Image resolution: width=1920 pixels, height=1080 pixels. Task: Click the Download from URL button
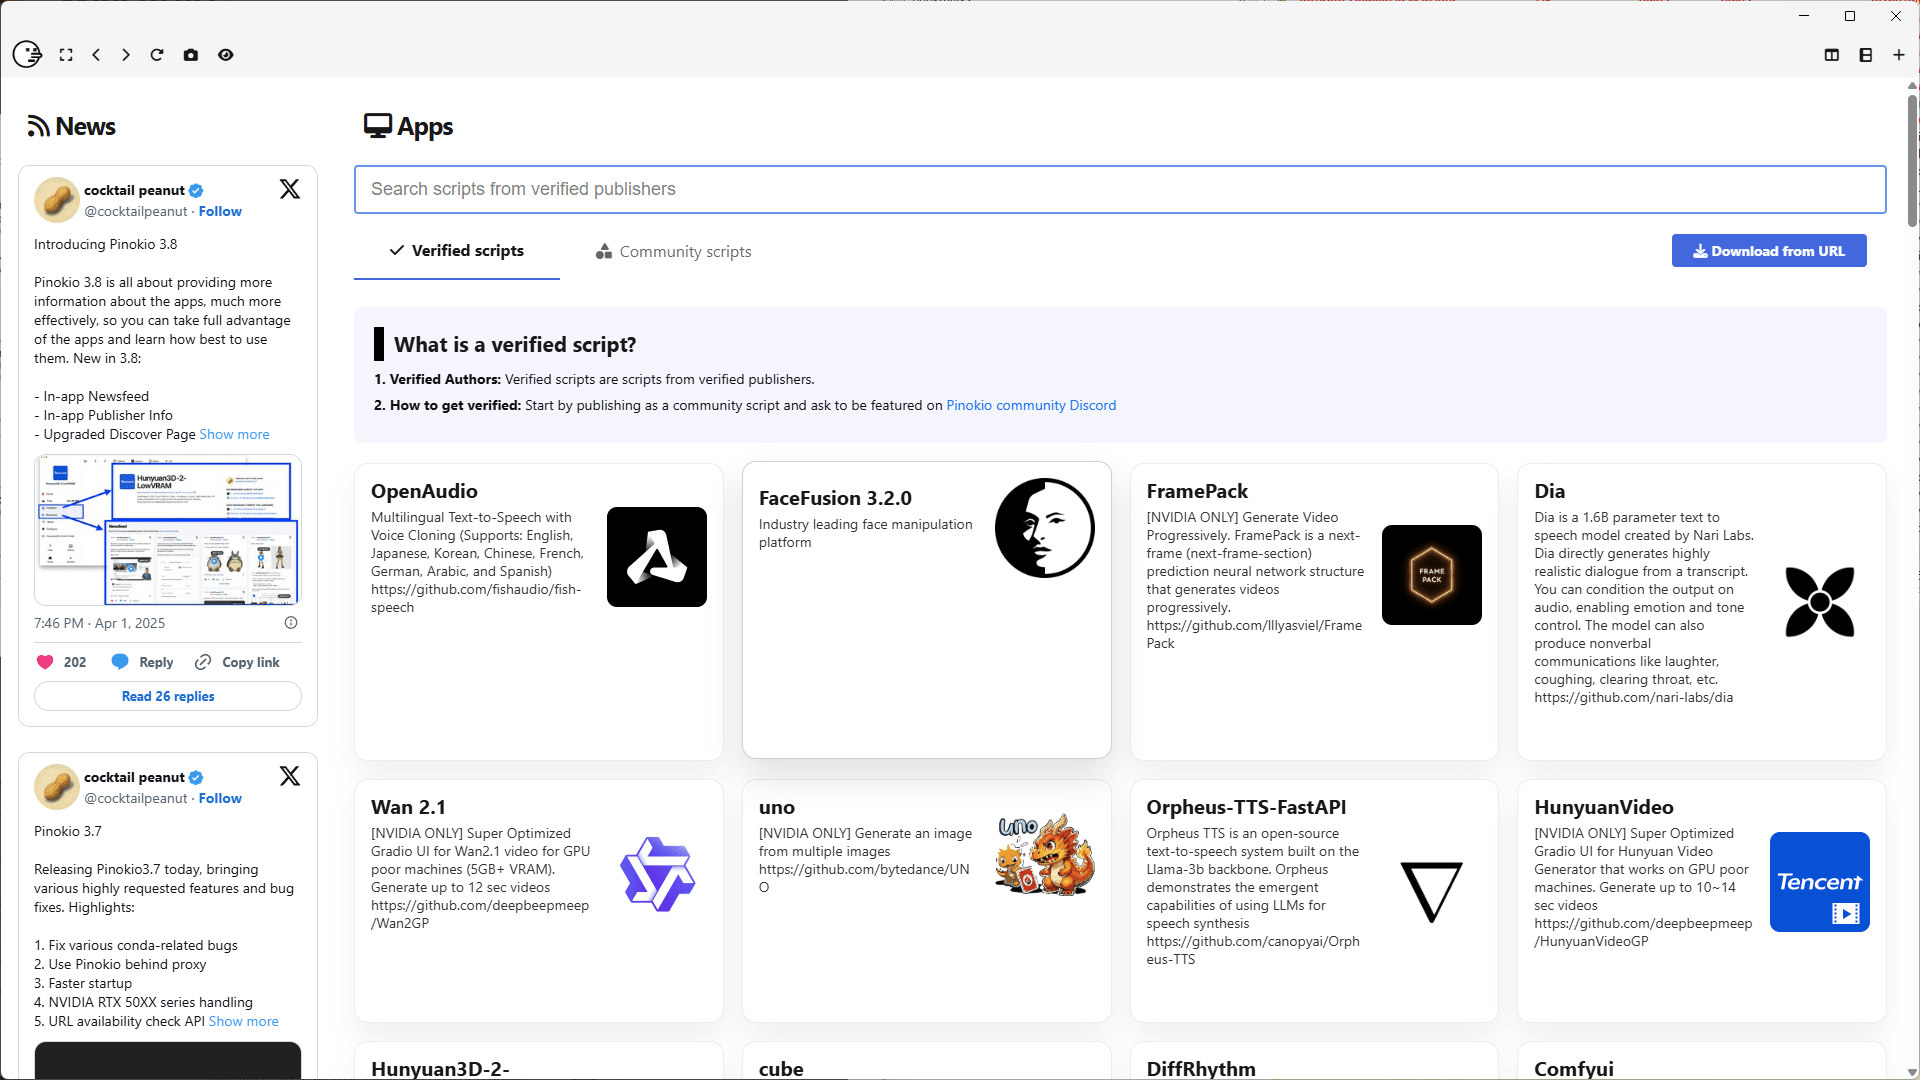pos(1768,251)
